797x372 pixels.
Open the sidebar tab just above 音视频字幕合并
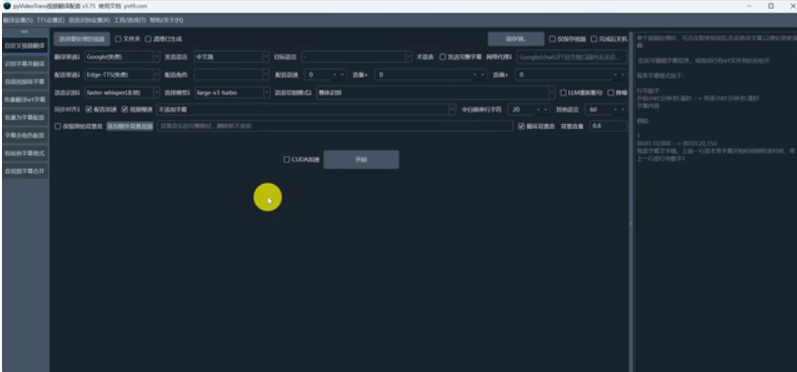pos(25,153)
